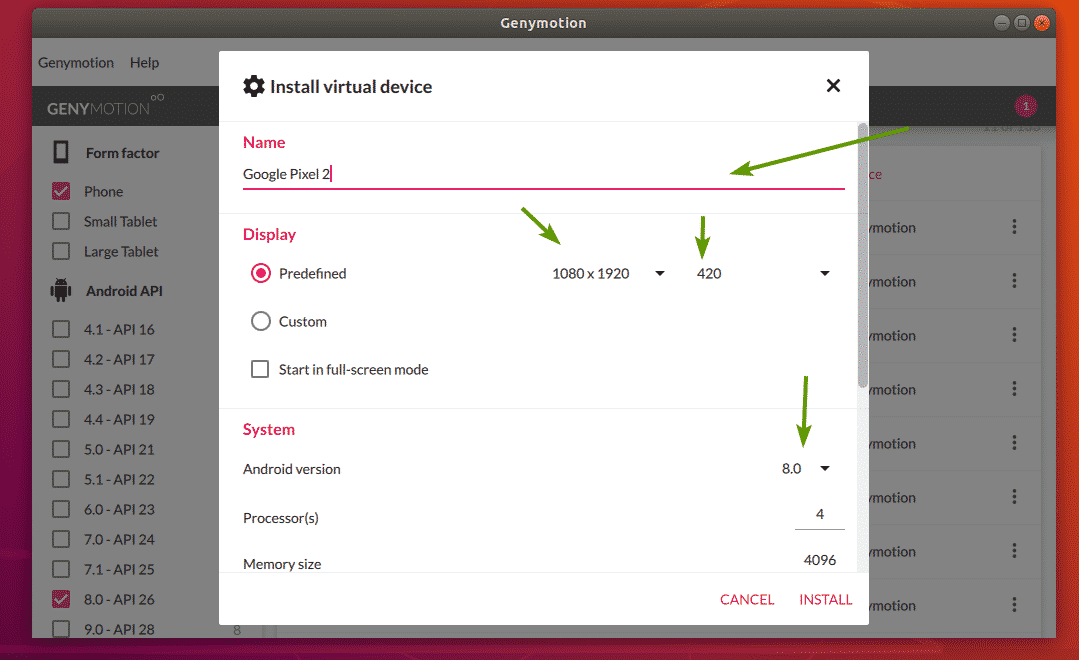Screen dimensions: 1079x660
Task: Check the Small Tablet form factor
Action: (x=61, y=222)
